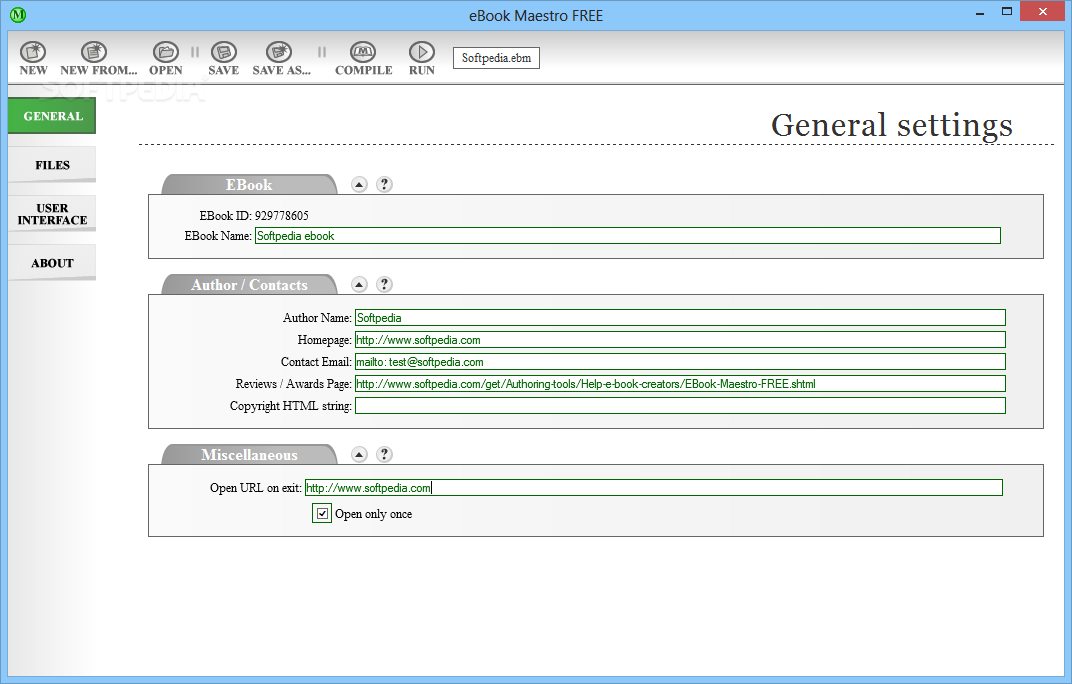1072x684 pixels.
Task: Switch to the FILES tab
Action: [52, 165]
